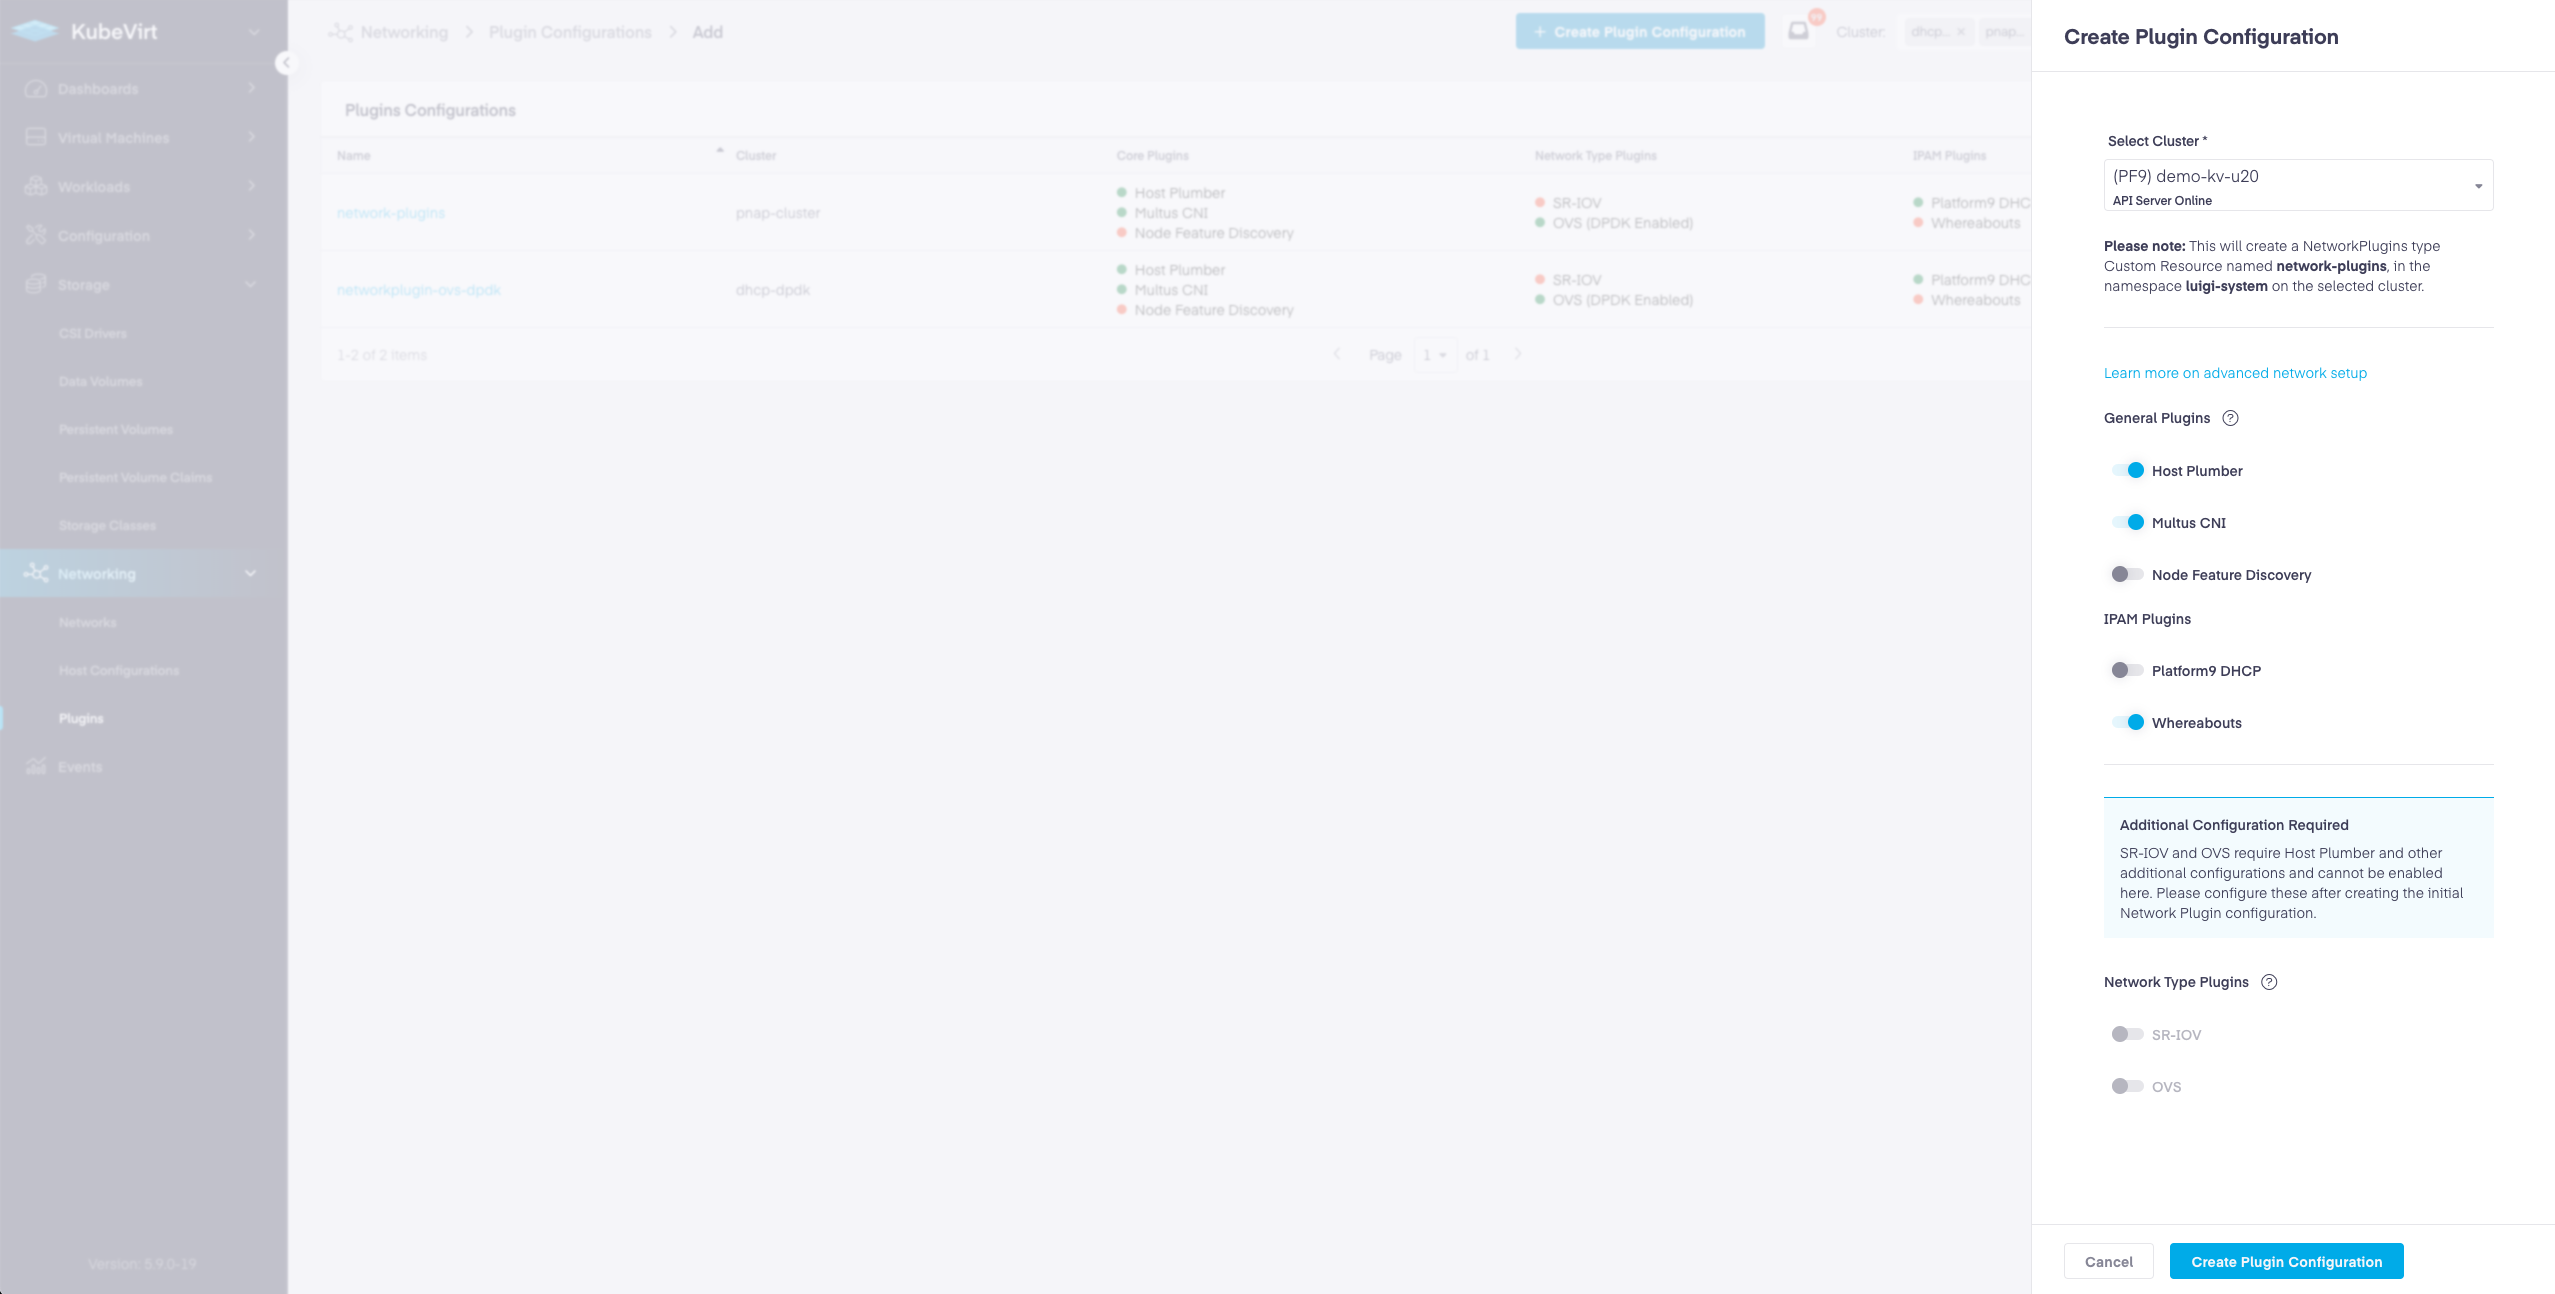Click the Configuration sidebar icon
Screen dimensions: 2555x1294
point(36,235)
